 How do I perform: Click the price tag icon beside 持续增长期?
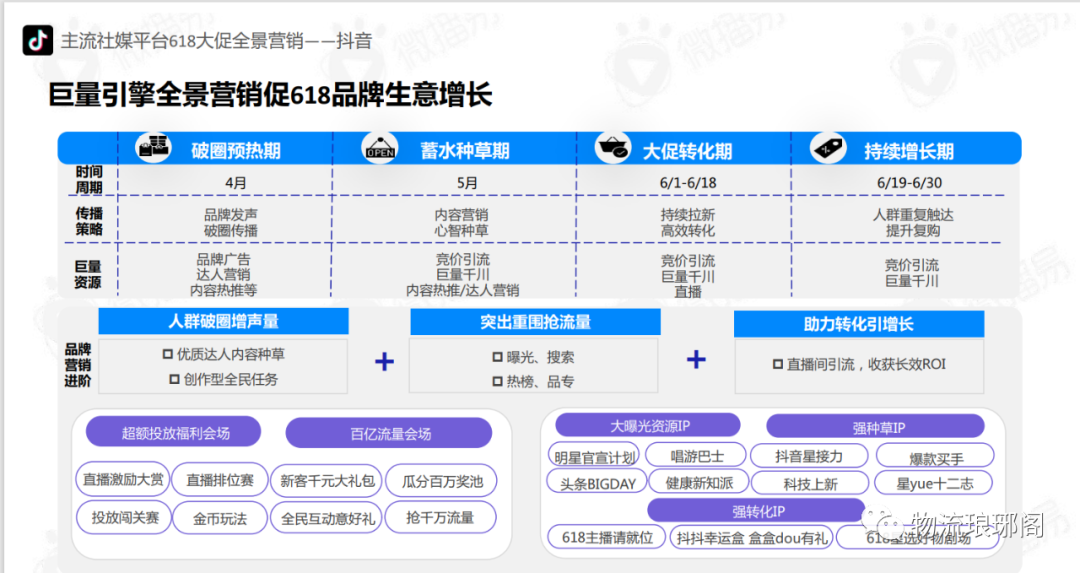click(828, 147)
